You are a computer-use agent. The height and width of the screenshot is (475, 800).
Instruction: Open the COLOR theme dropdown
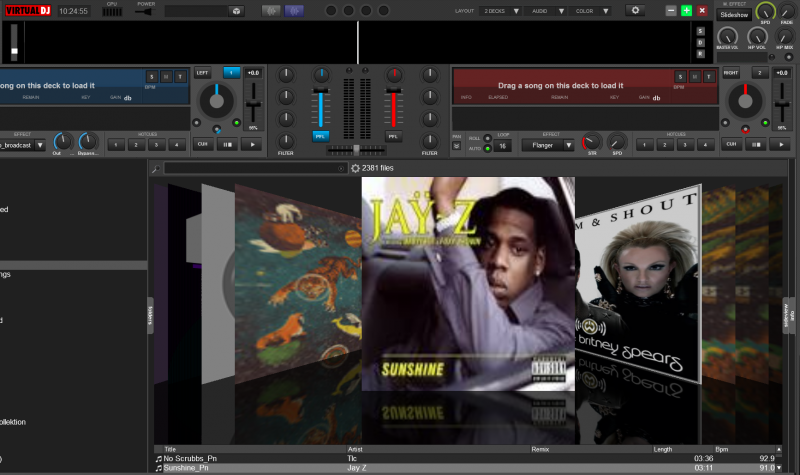click(x=590, y=10)
